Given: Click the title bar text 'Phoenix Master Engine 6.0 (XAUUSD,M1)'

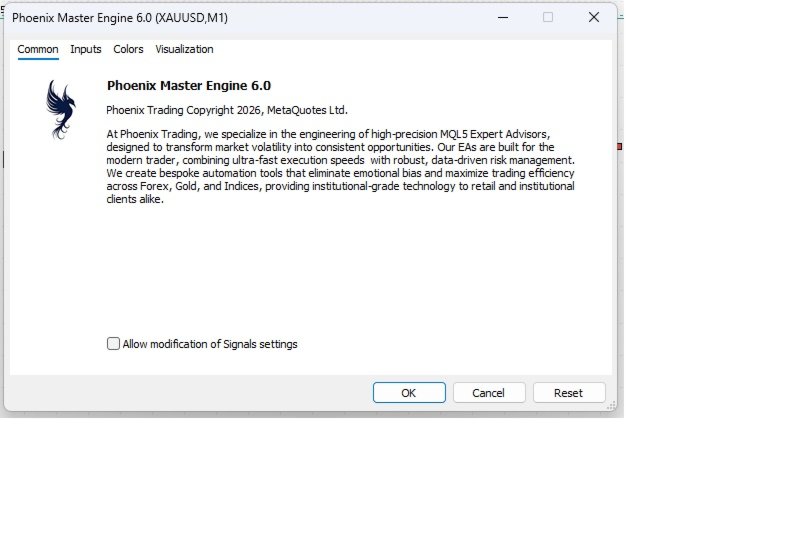Looking at the screenshot, I should click(120, 18).
